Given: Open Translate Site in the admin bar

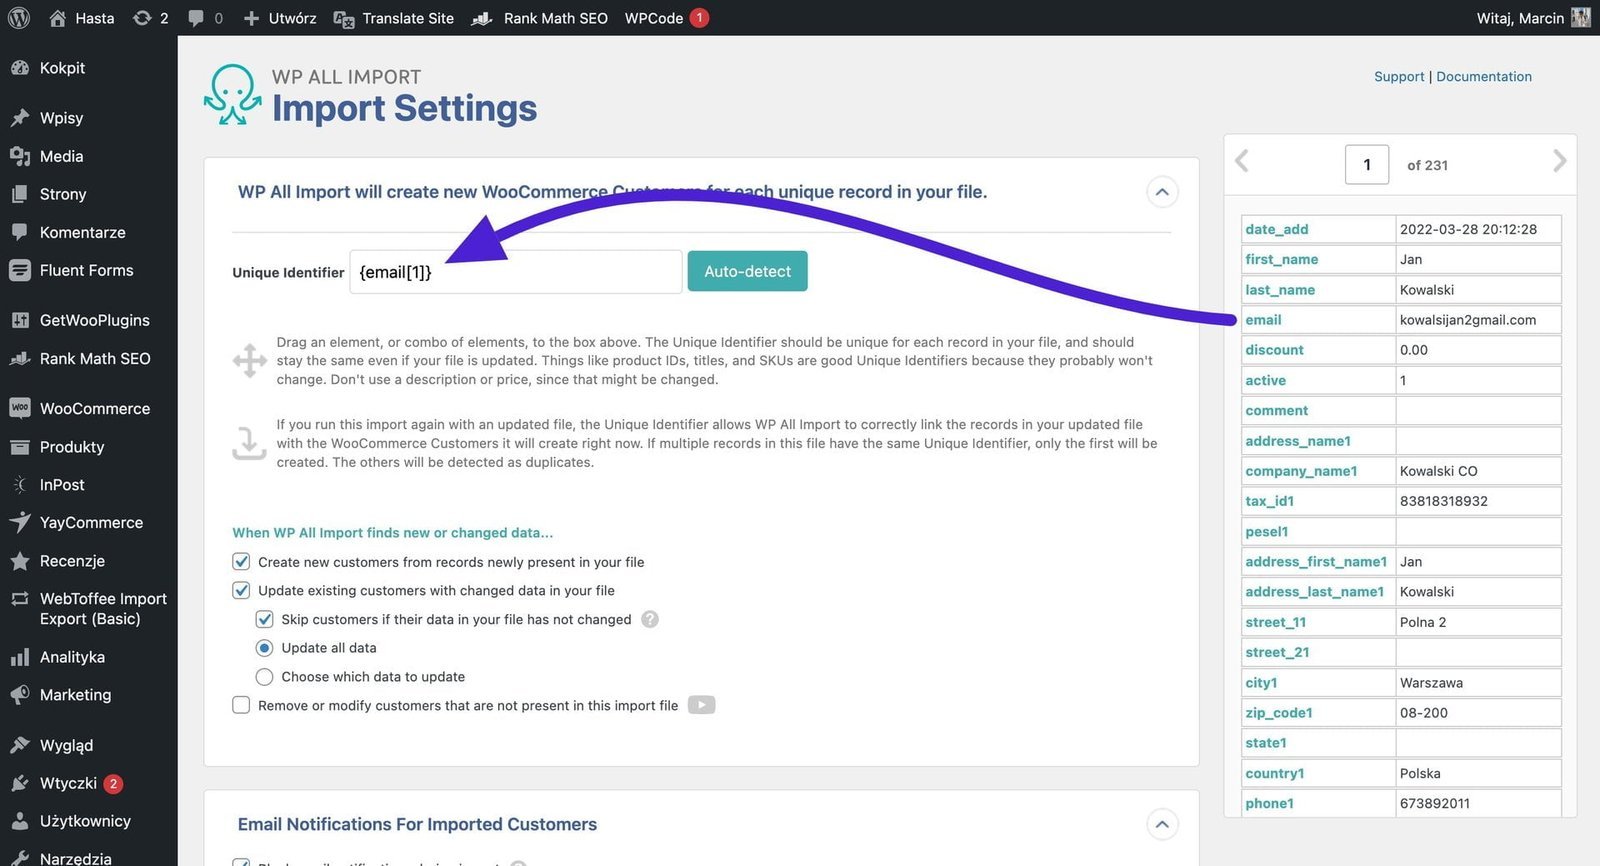Looking at the screenshot, I should click(x=394, y=18).
